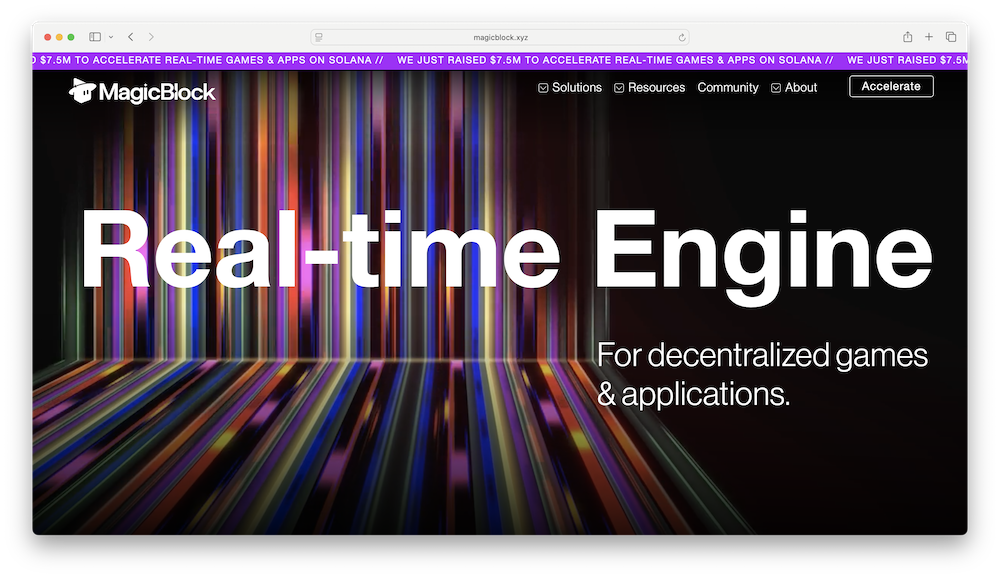Minimize the Safari window

[59, 37]
